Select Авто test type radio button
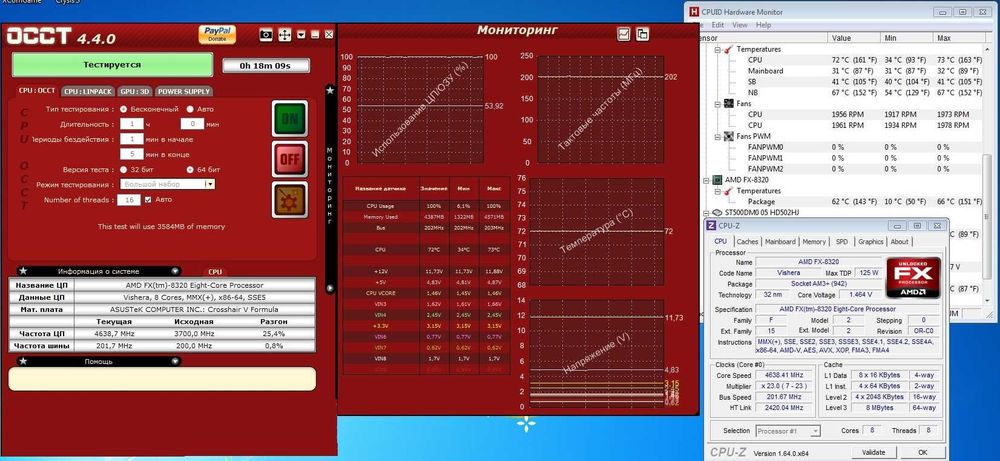This screenshot has height=461, width=1000. 190,109
